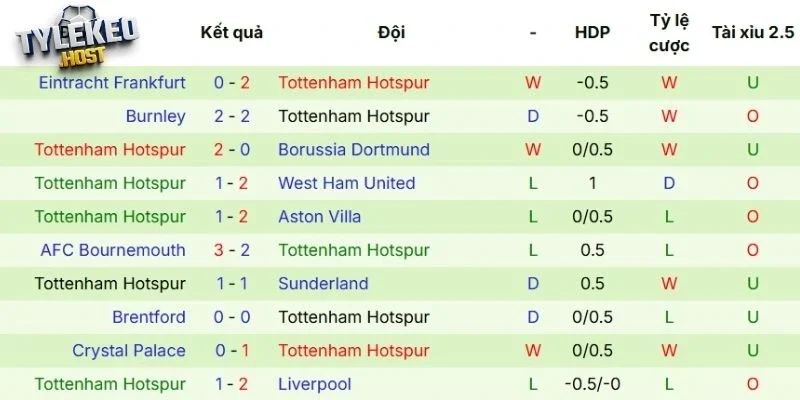
Task: Click the Kết quả column header
Action: tap(232, 32)
